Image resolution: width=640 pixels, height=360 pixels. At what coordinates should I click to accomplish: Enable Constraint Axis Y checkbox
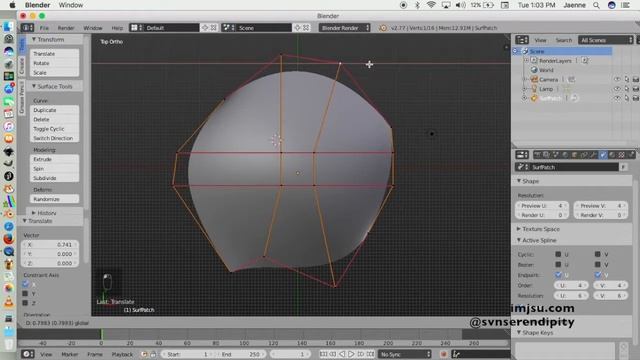[25, 293]
